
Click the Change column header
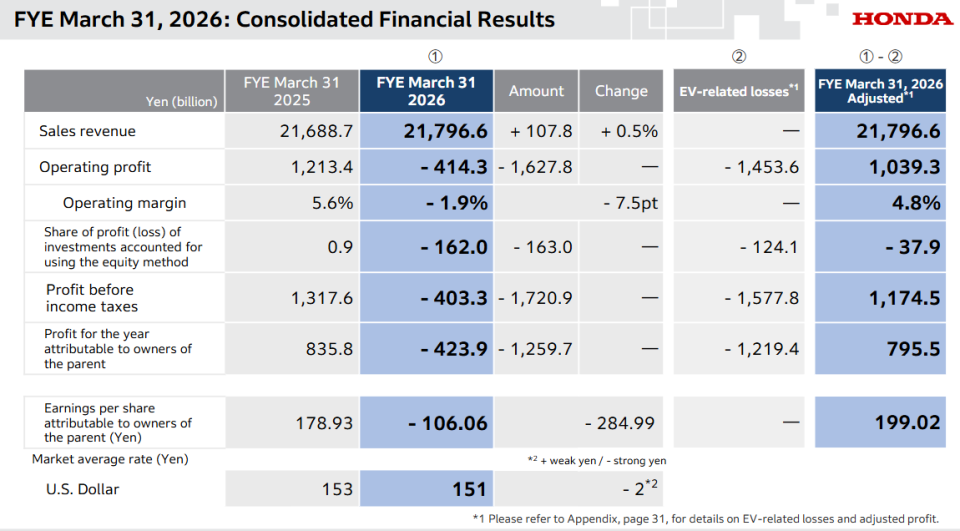[x=621, y=91]
